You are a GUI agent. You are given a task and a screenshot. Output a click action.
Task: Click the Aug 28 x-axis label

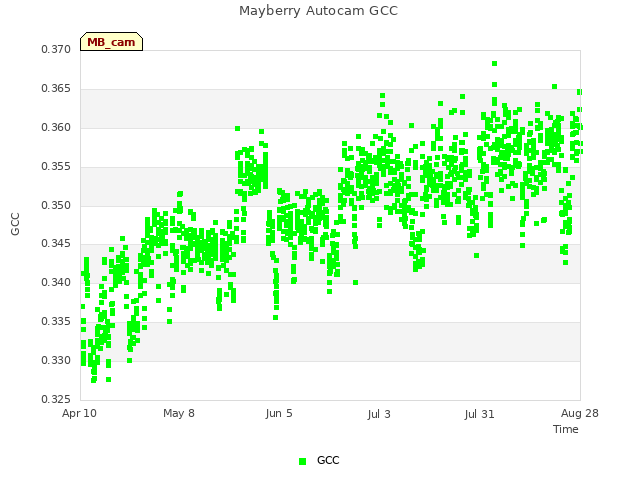click(x=580, y=413)
